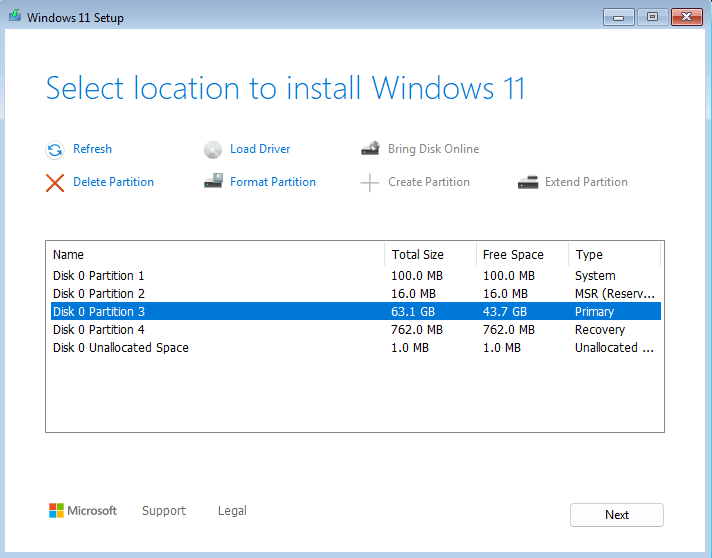Click the Load Driver link

pos(260,149)
